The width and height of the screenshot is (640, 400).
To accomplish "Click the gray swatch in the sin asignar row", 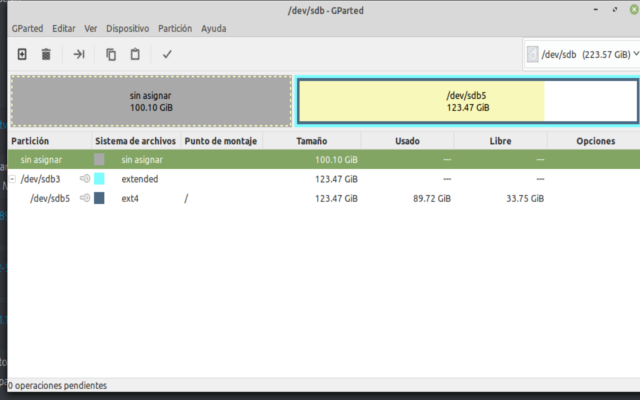I will tap(99, 159).
